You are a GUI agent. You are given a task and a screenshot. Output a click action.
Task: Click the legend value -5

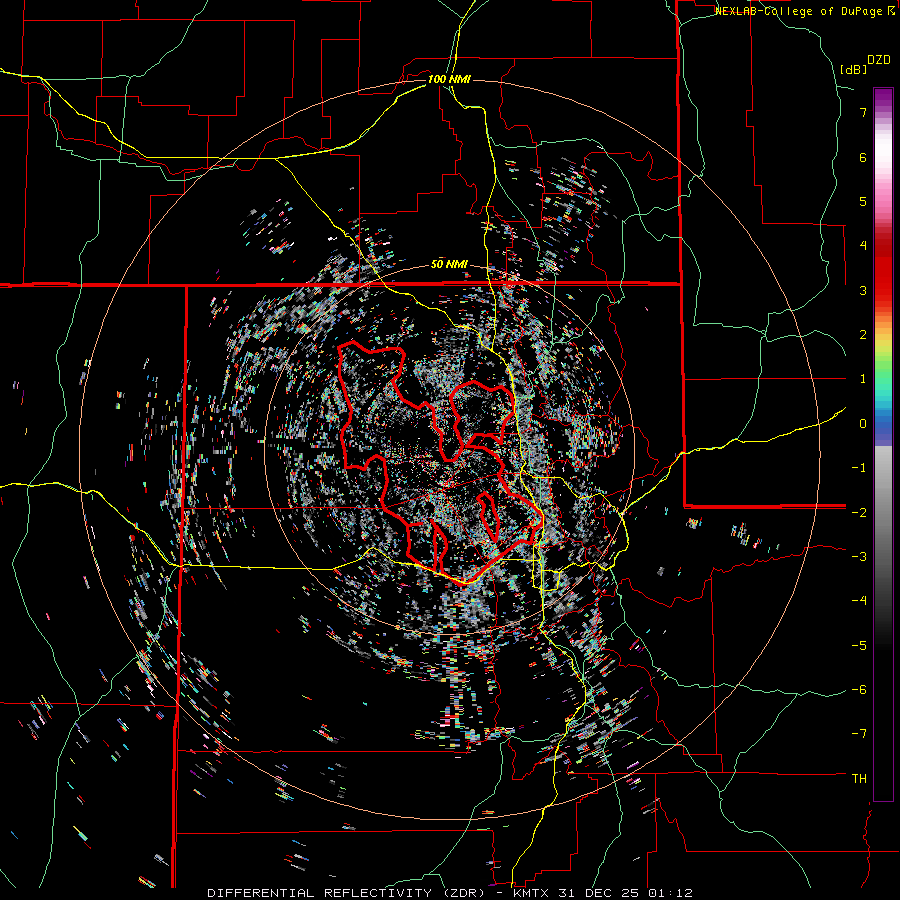[859, 645]
